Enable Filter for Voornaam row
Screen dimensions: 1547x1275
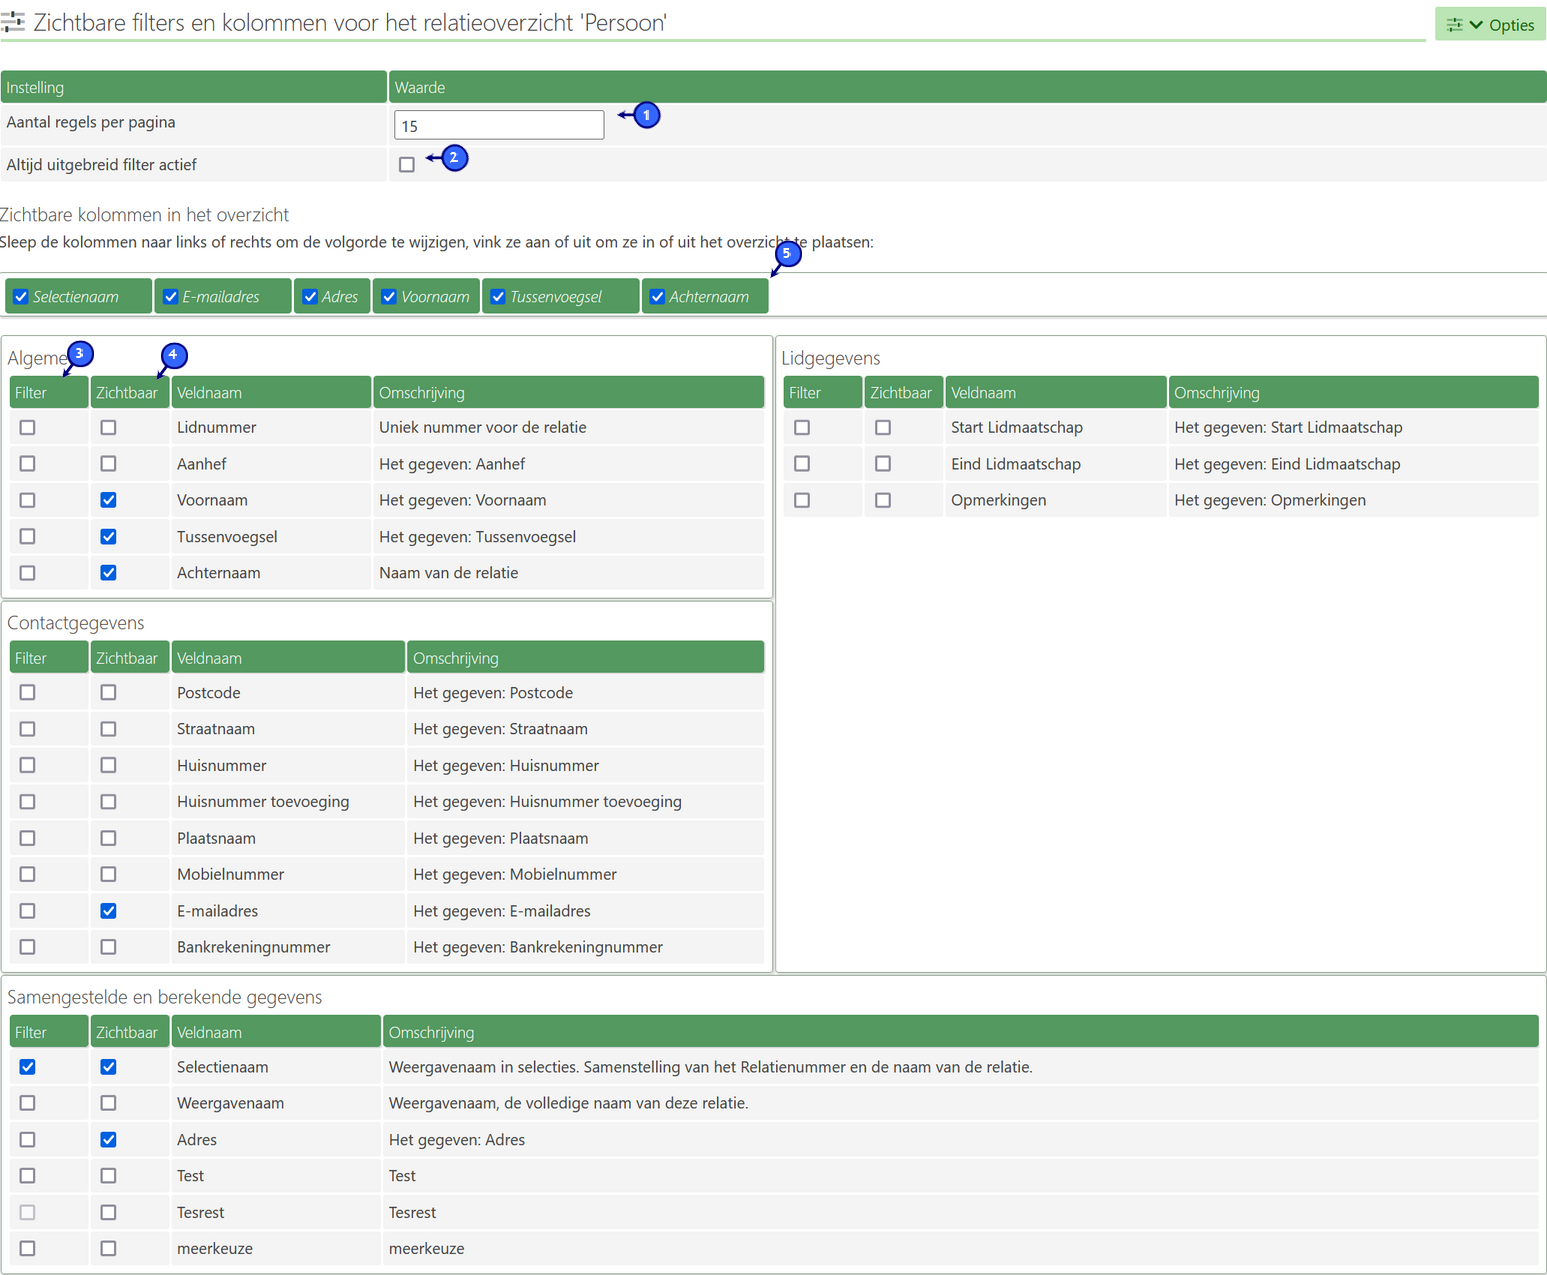coord(28,500)
